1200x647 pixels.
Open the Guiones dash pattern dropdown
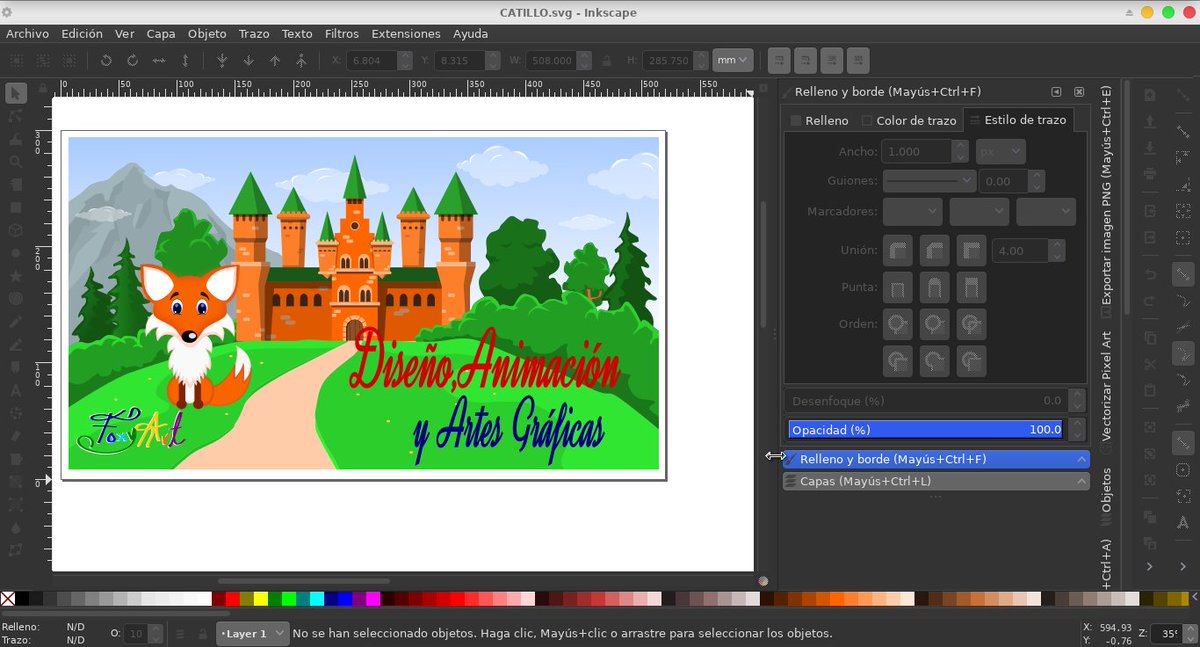click(x=929, y=181)
